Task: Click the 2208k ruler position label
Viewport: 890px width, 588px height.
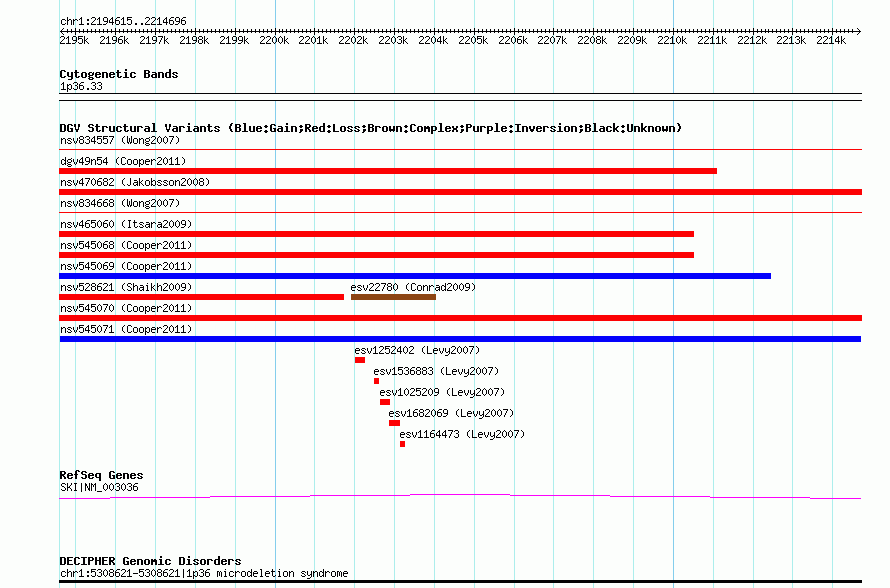Action: coord(593,40)
